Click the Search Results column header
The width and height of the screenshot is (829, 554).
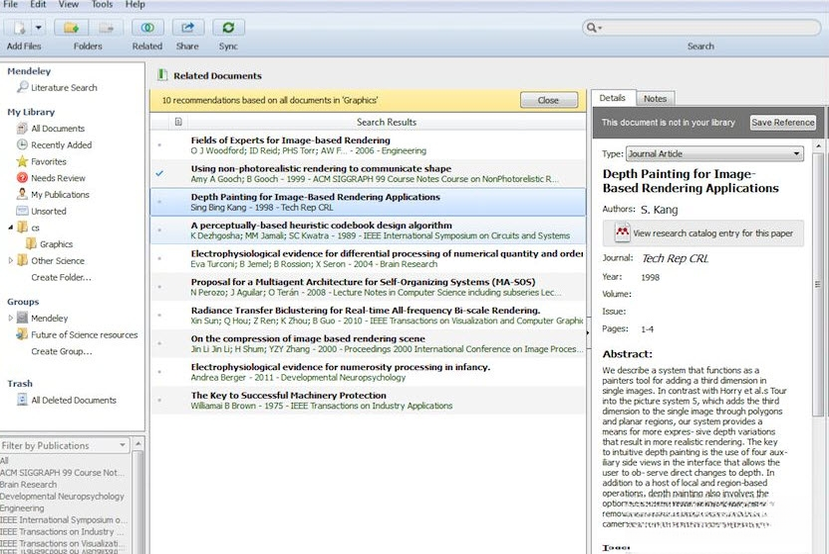tap(386, 122)
